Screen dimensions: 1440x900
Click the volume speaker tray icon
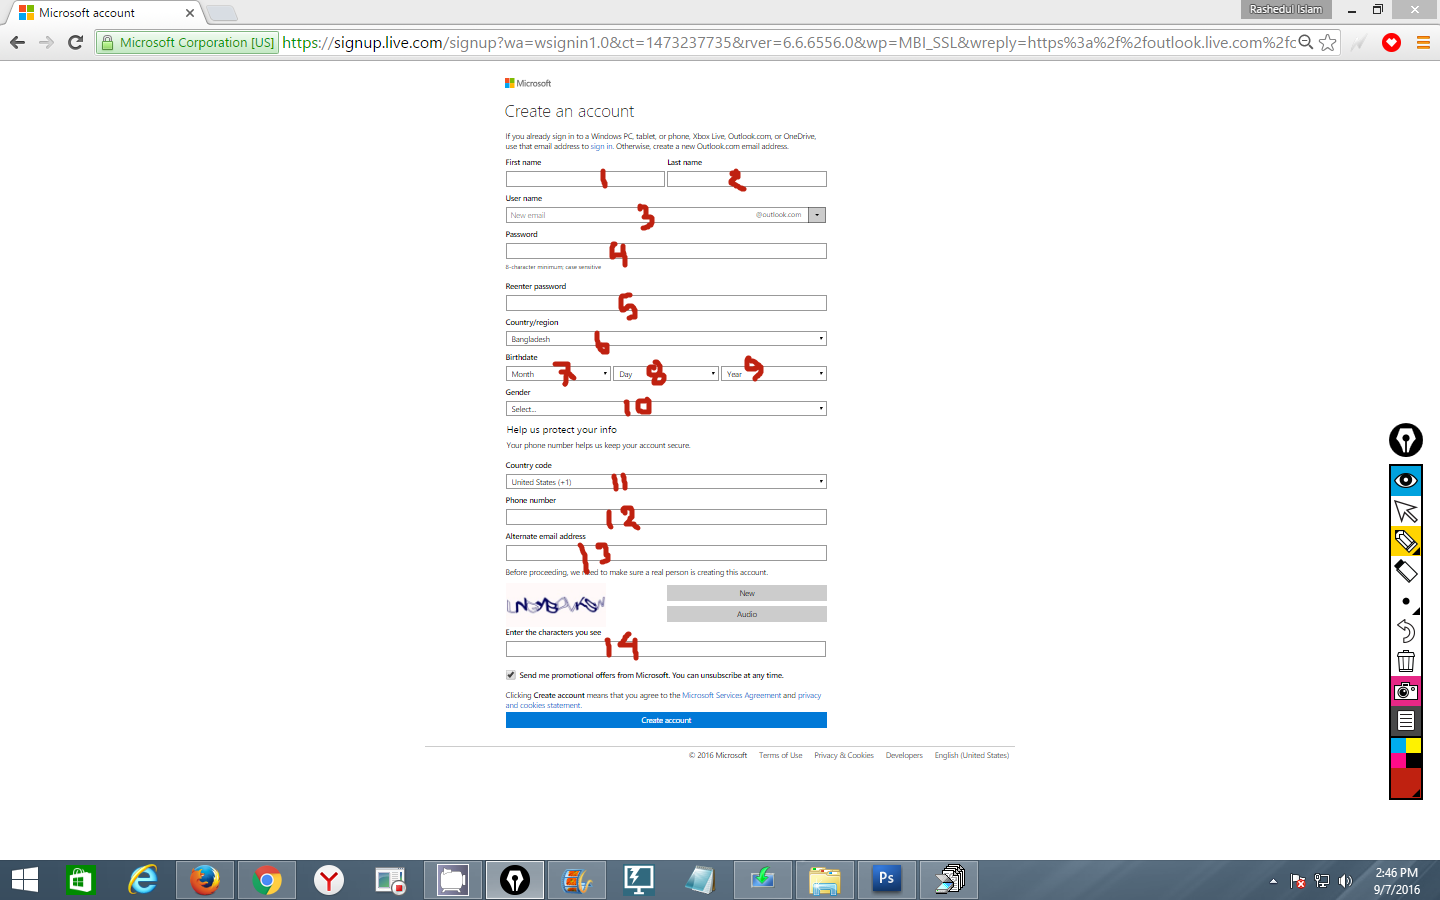click(x=1345, y=881)
